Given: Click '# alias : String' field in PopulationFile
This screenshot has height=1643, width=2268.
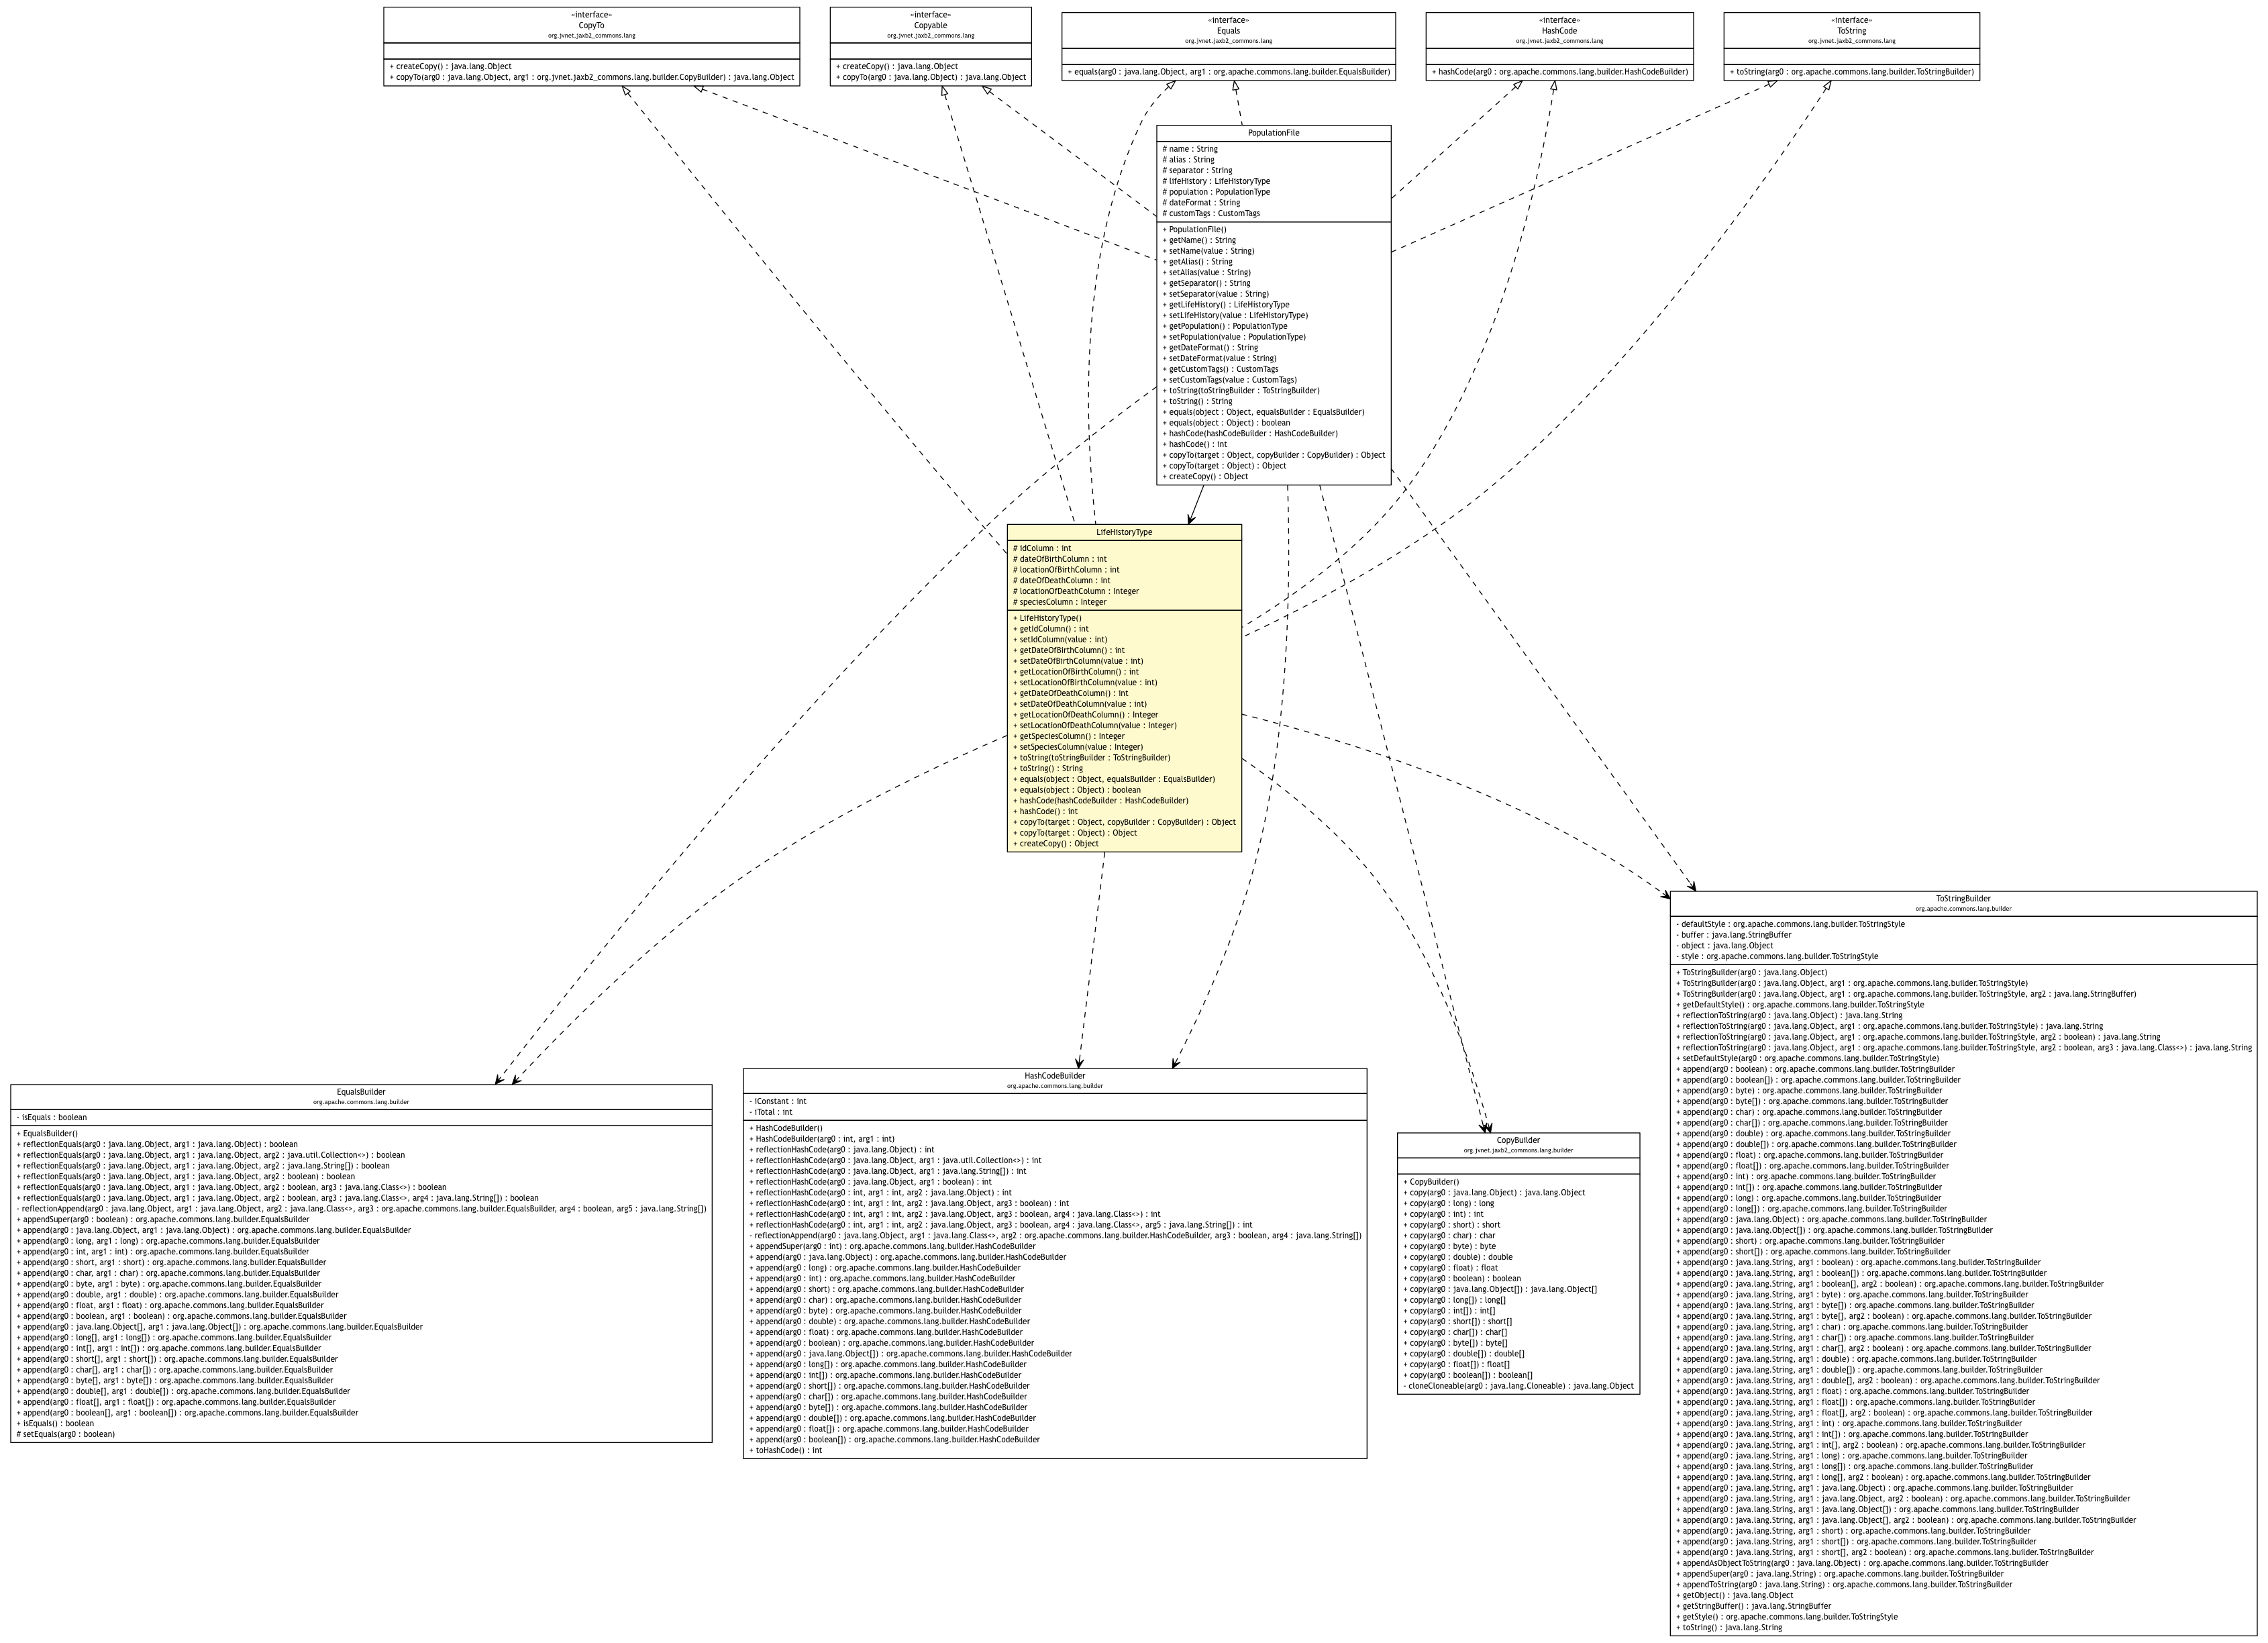Looking at the screenshot, I should click(x=1188, y=160).
